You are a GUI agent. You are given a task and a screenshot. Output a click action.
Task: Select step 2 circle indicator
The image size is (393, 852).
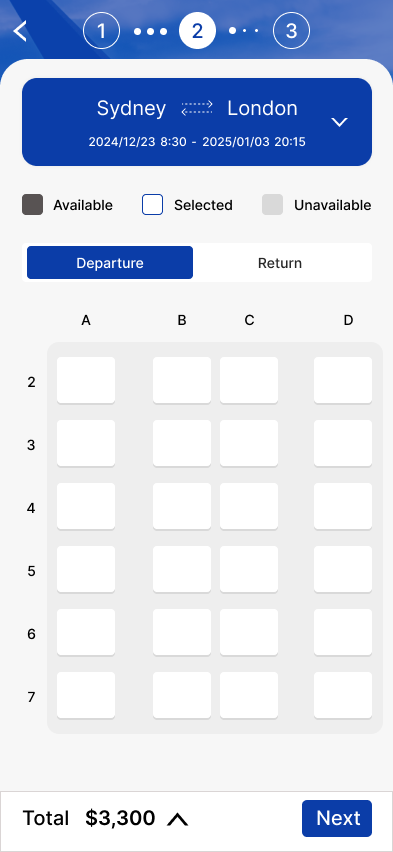[x=197, y=31]
